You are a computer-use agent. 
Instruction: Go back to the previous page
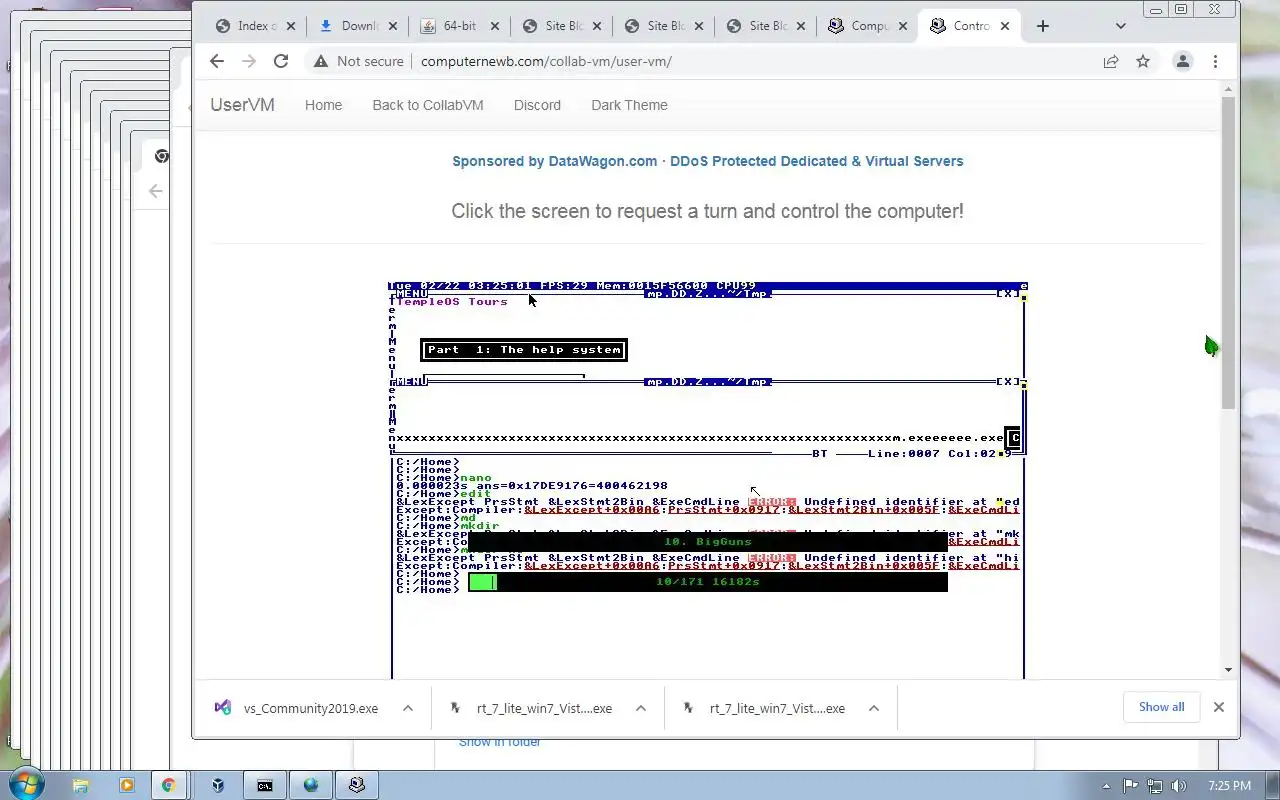click(x=217, y=61)
